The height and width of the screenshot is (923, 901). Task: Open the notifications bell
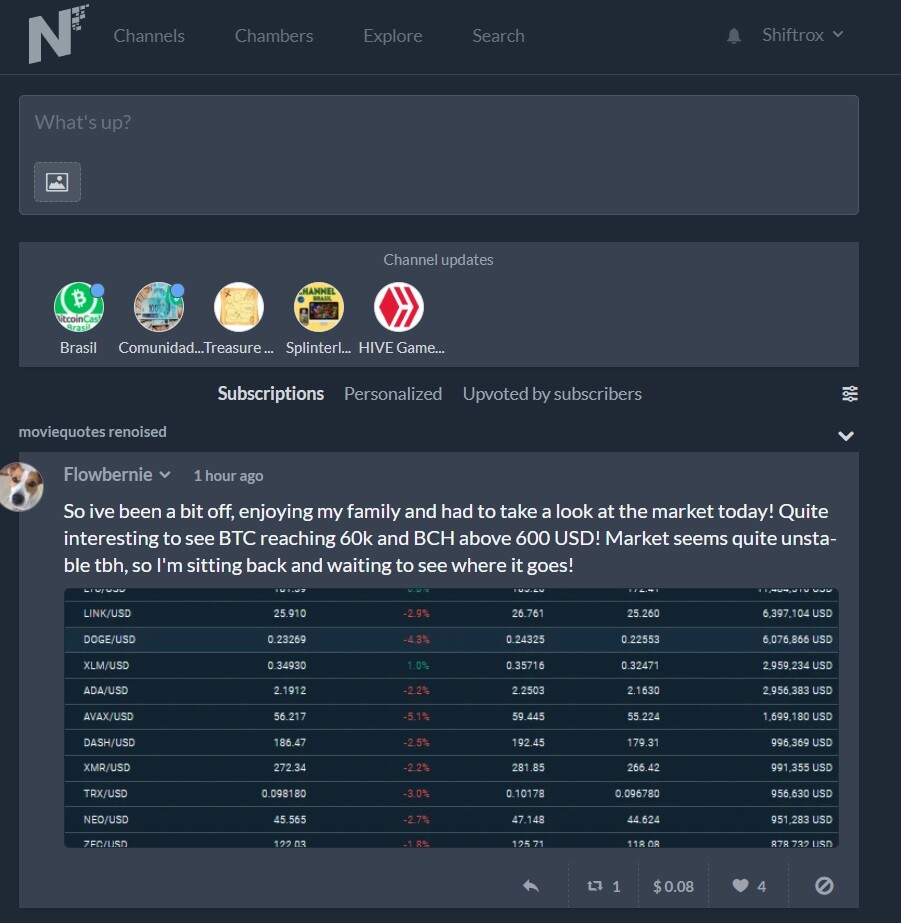pyautogui.click(x=733, y=36)
